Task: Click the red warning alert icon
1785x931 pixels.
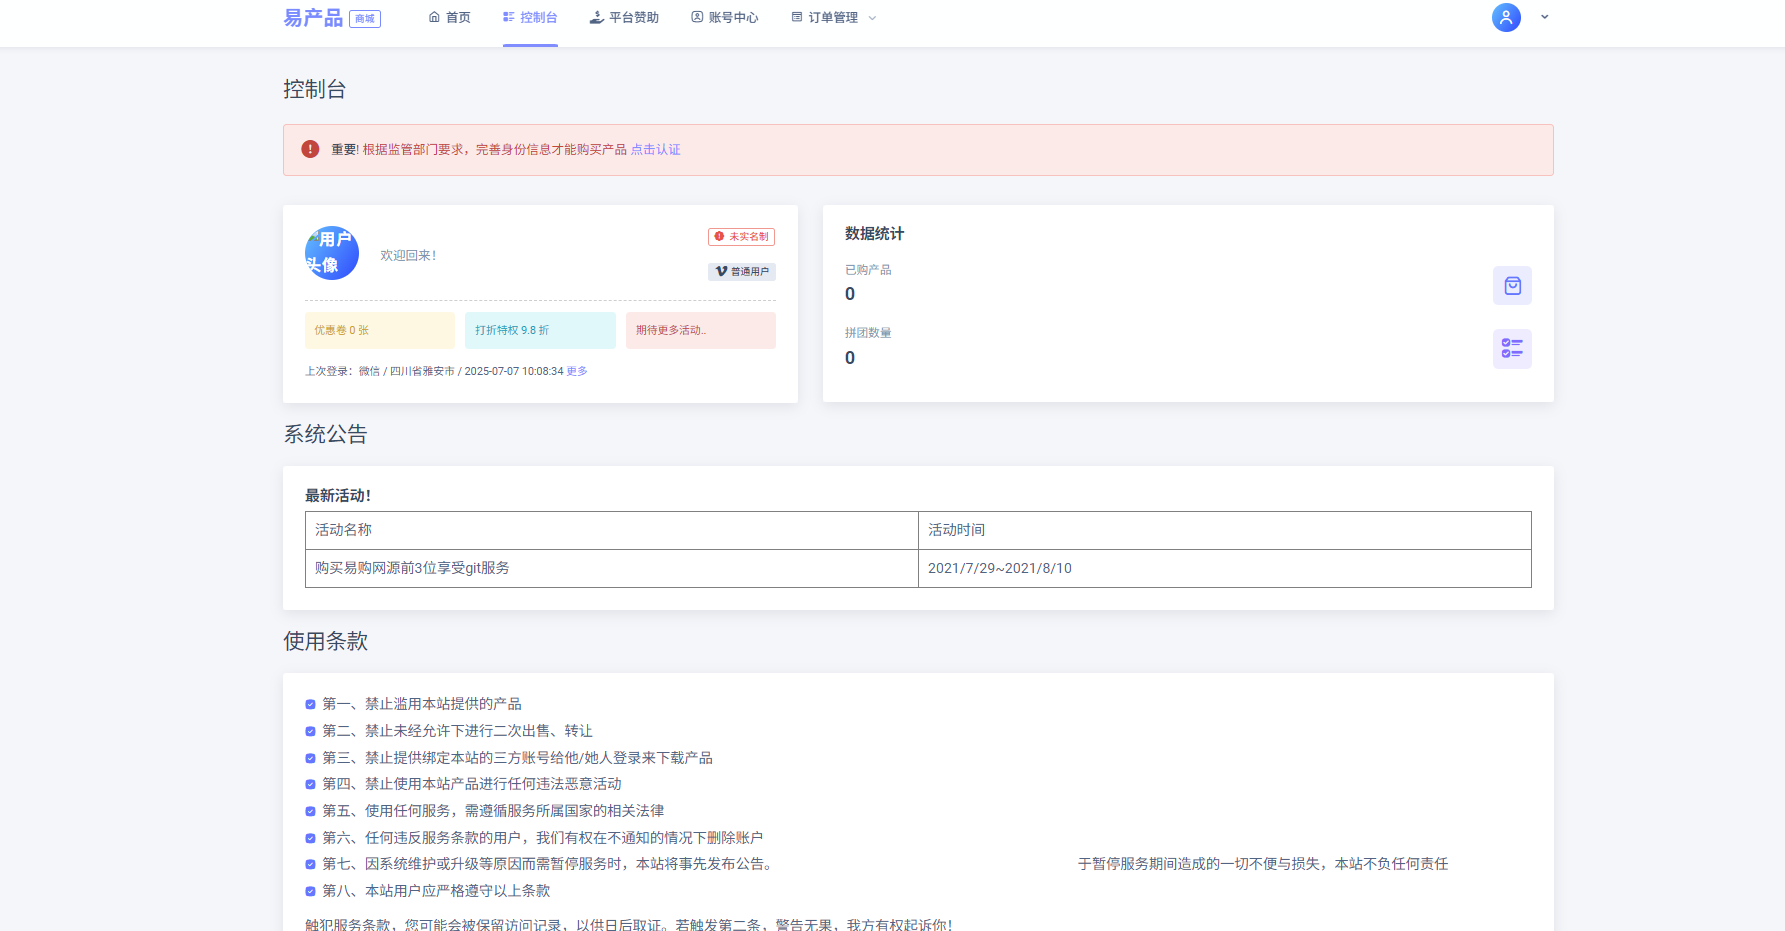Action: pyautogui.click(x=310, y=149)
